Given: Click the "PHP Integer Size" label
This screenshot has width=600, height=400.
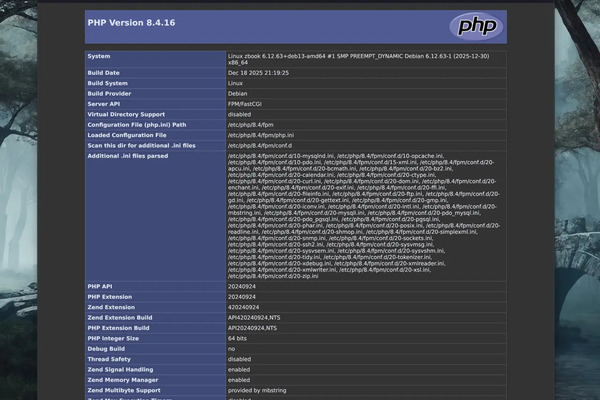Looking at the screenshot, I should coord(113,338).
